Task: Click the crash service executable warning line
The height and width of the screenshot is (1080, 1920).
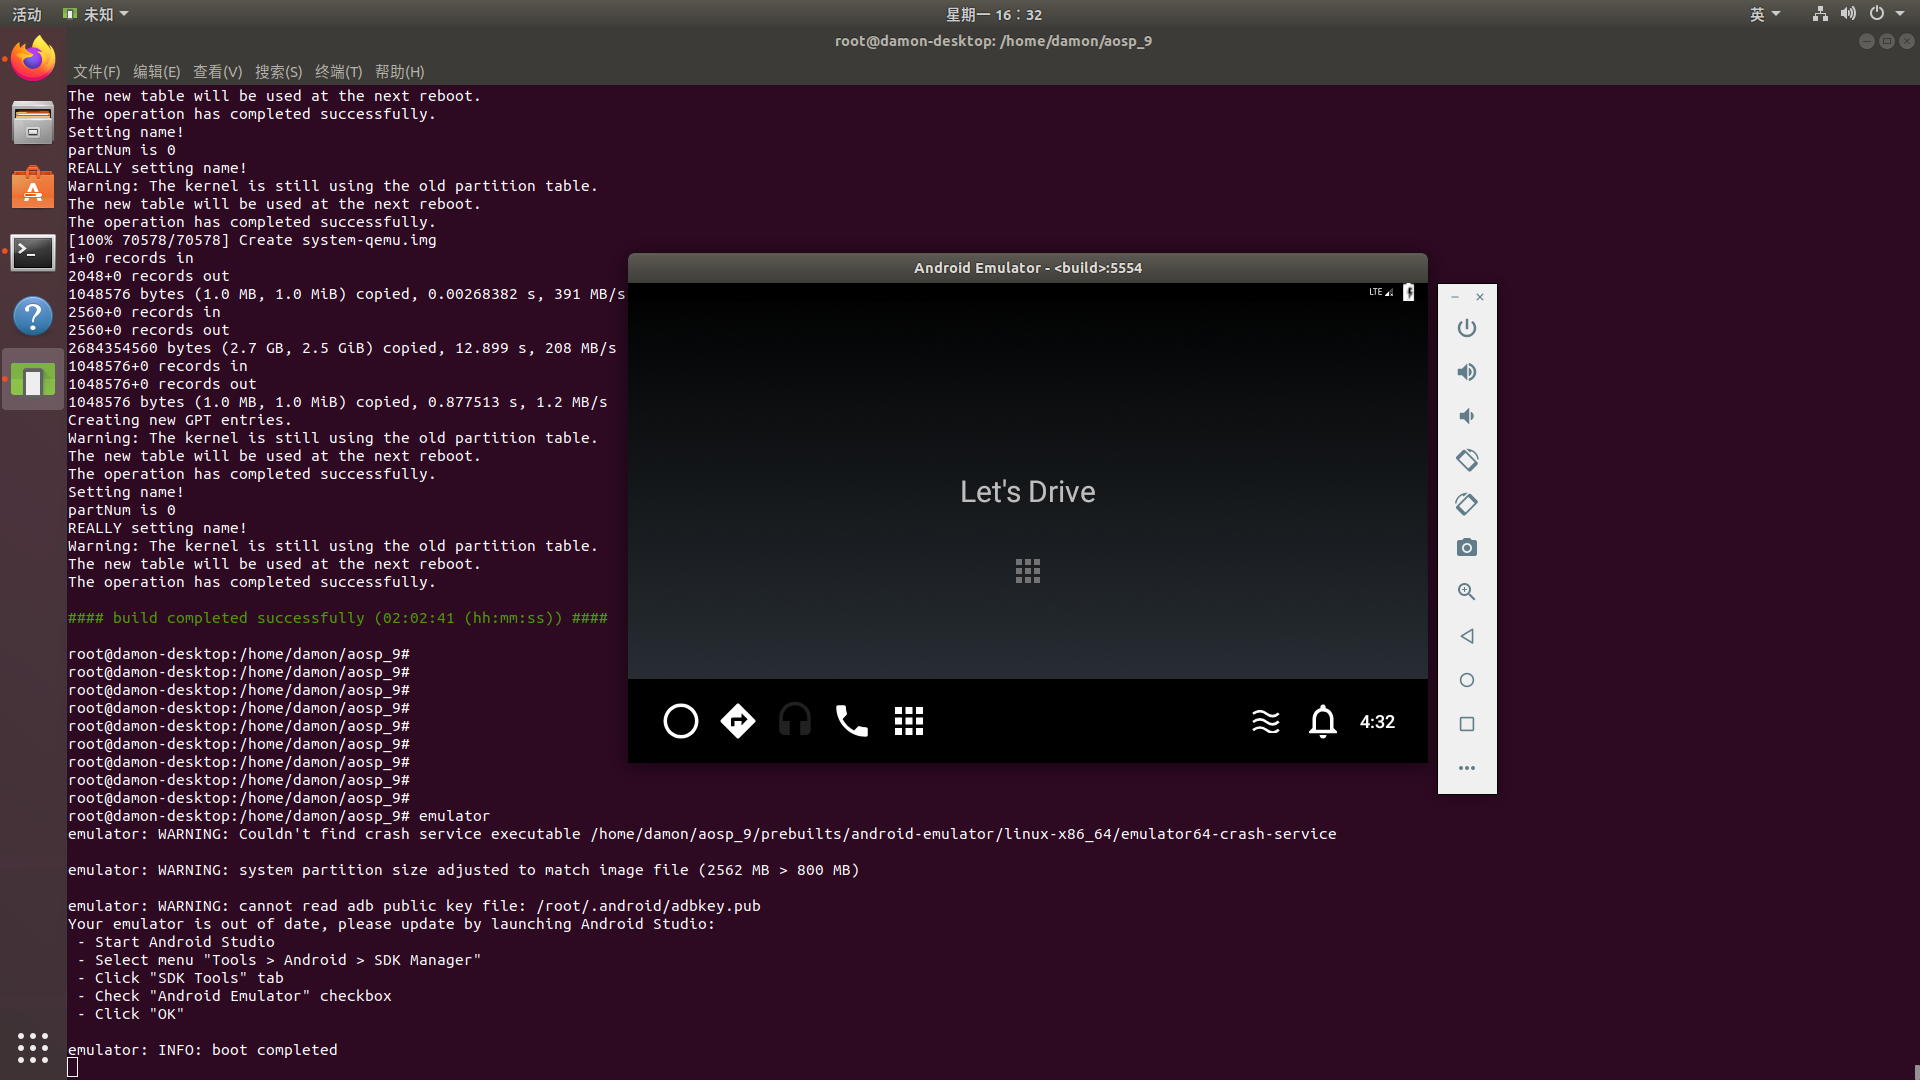Action: tap(702, 834)
